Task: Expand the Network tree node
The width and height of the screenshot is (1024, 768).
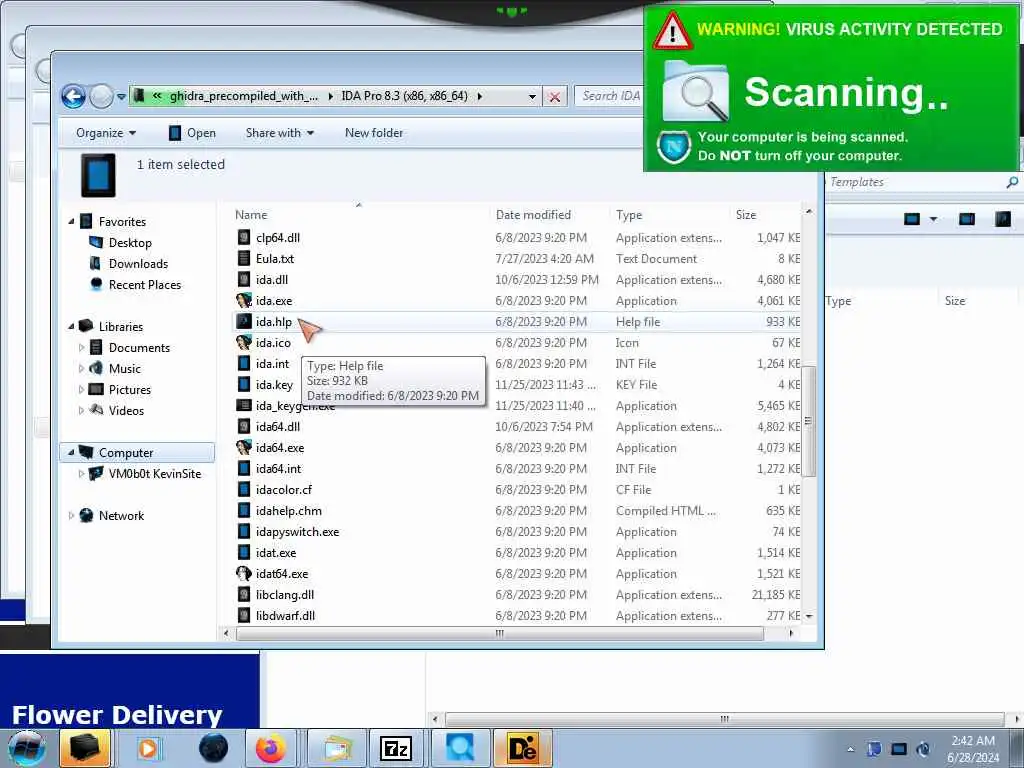Action: [71, 515]
